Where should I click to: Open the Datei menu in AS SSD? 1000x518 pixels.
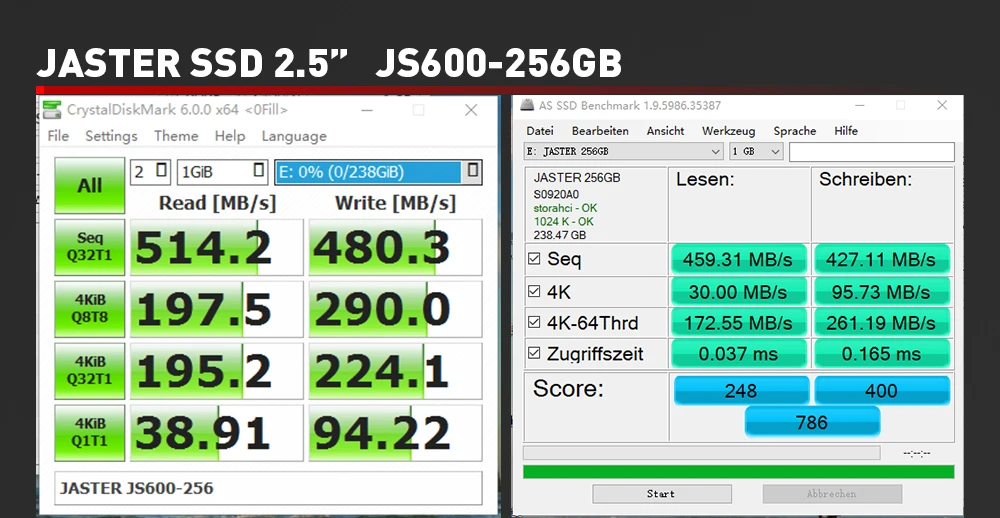540,131
